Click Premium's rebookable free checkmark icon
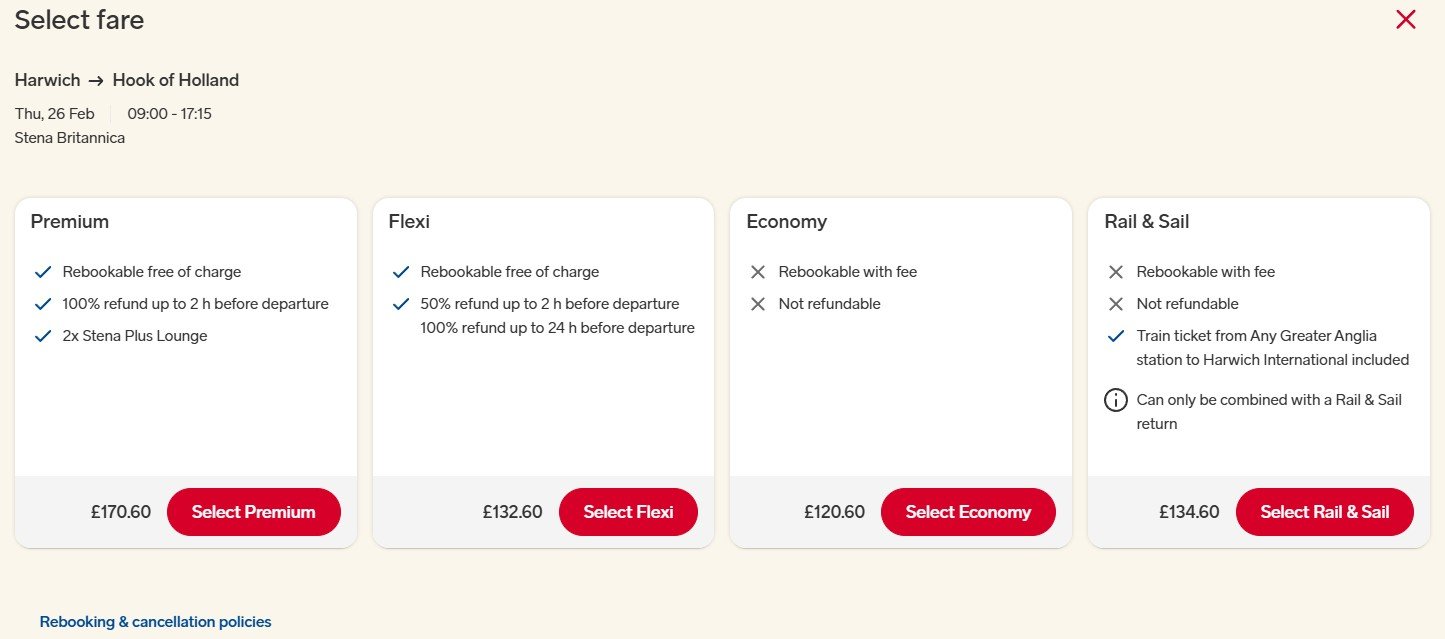Screen dimensions: 1445x639 click(x=42, y=272)
